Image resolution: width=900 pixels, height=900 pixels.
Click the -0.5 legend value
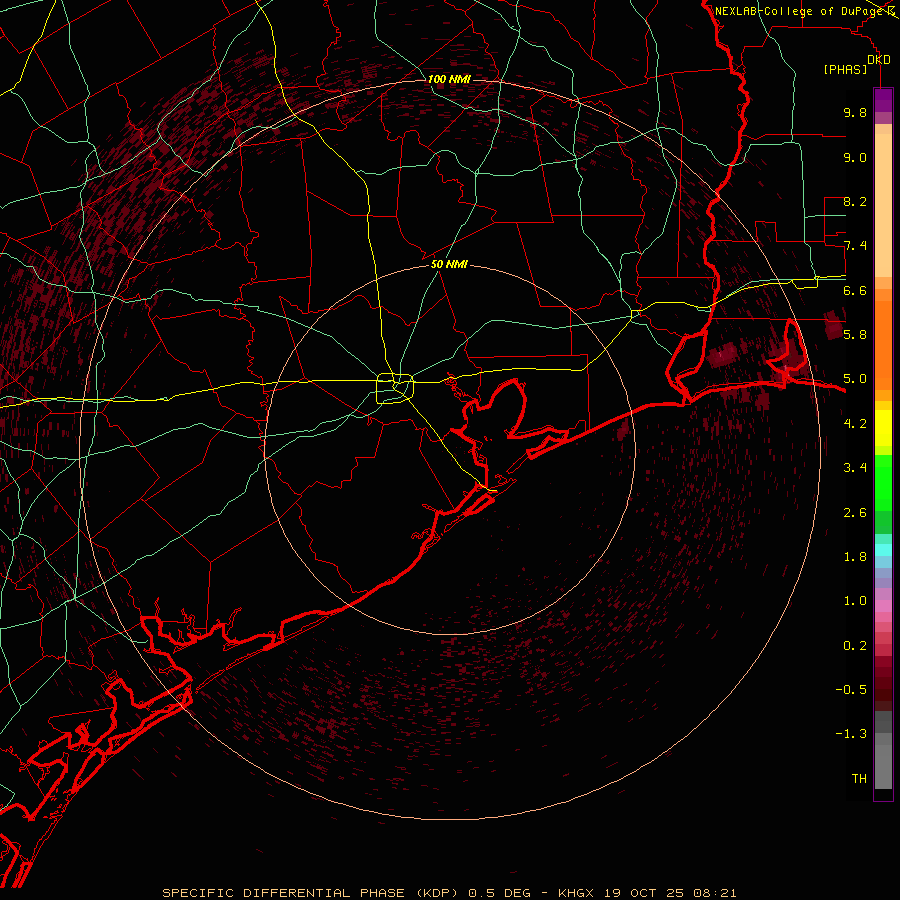pos(851,690)
